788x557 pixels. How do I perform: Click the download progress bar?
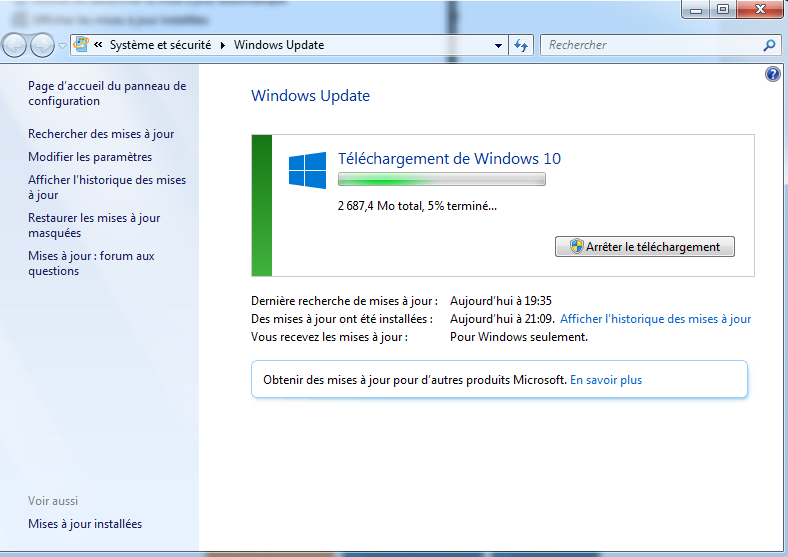coord(442,179)
